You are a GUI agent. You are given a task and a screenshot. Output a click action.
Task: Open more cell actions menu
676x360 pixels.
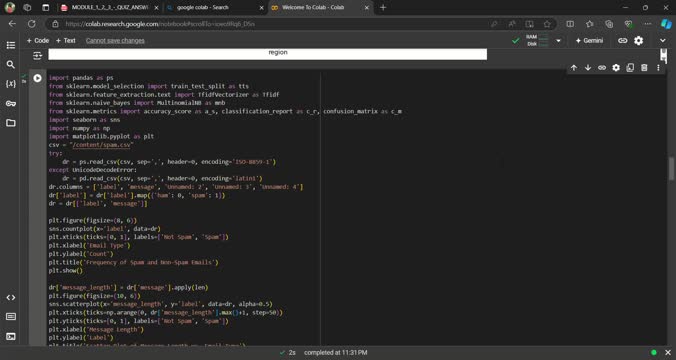pos(658,68)
